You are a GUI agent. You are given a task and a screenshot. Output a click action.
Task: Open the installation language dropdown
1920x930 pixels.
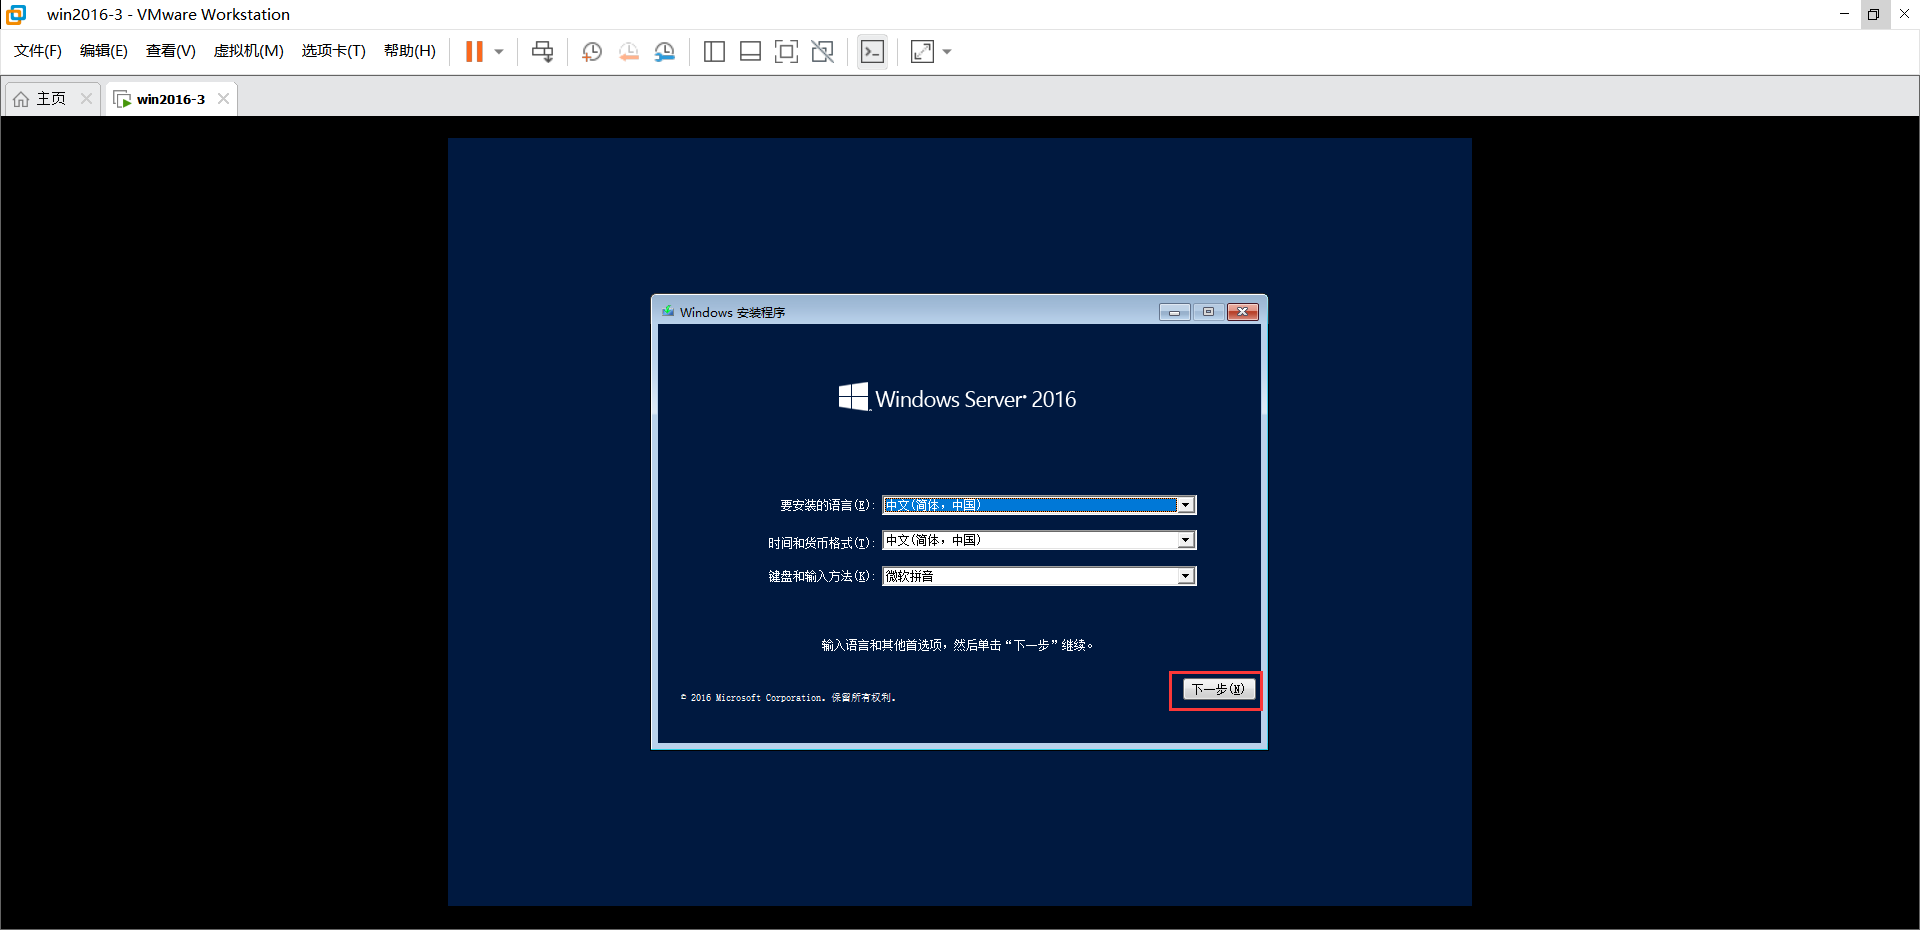(1186, 505)
